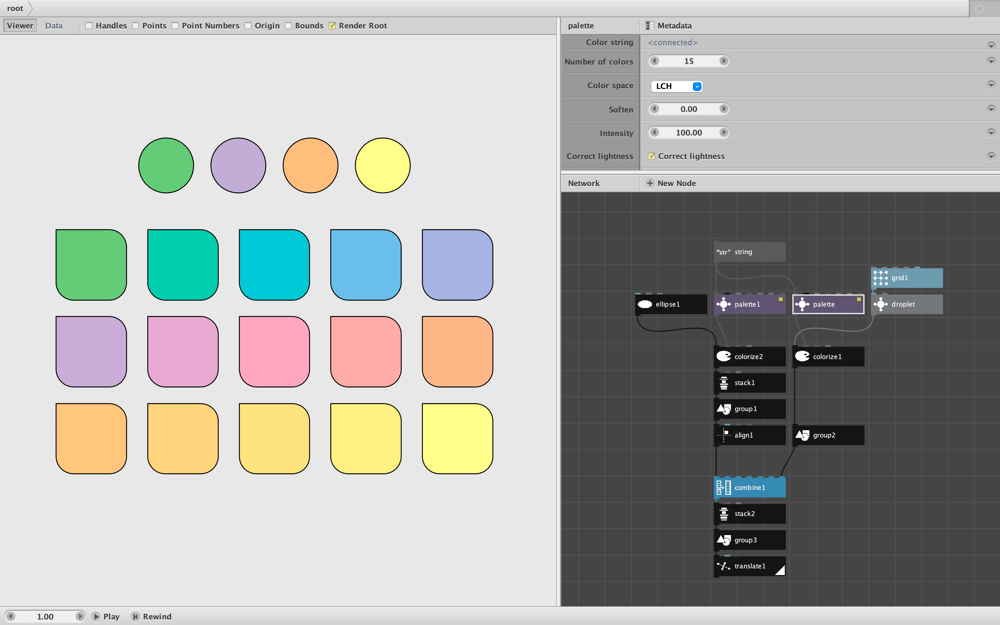Decrease the Number of colors value

pyautogui.click(x=654, y=61)
